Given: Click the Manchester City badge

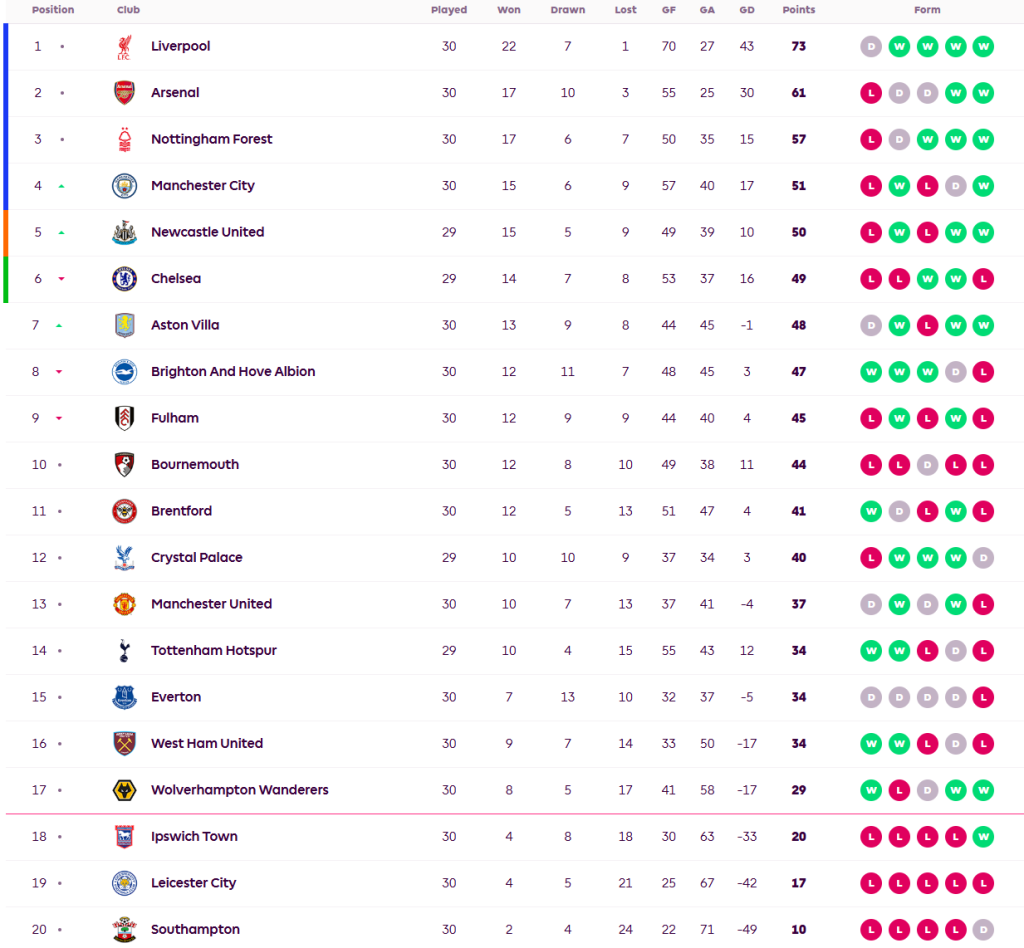Looking at the screenshot, I should pyautogui.click(x=124, y=186).
